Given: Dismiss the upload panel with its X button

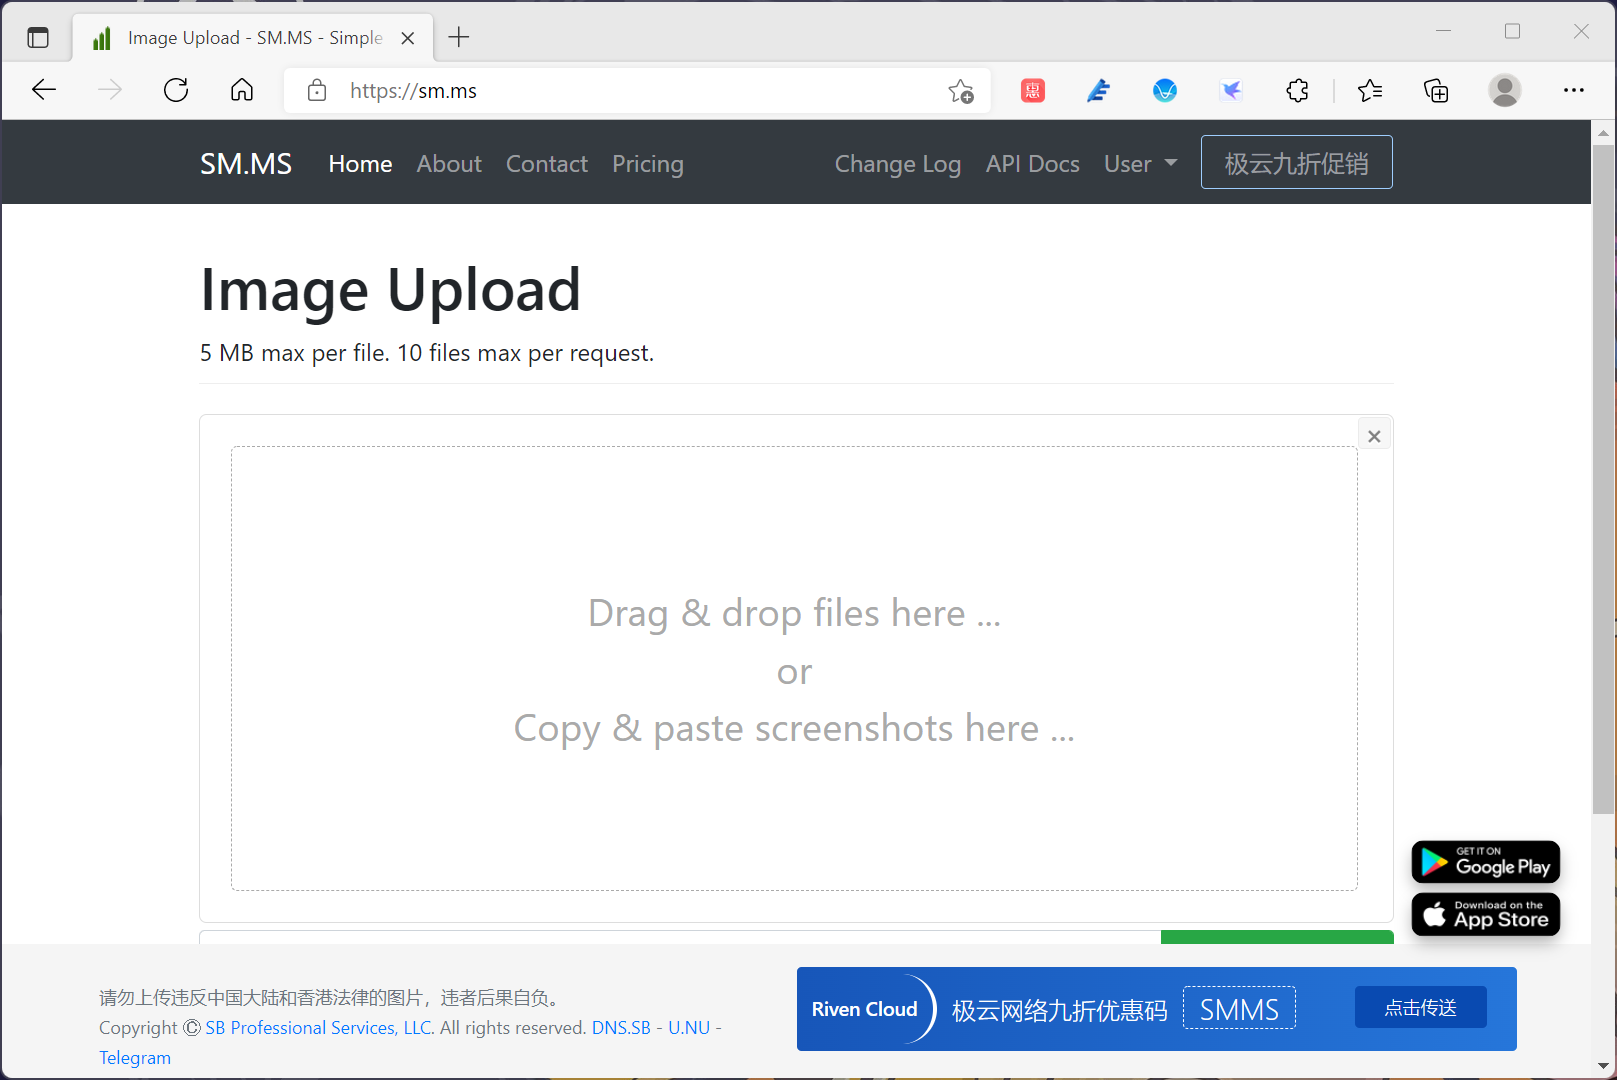Looking at the screenshot, I should (x=1373, y=434).
